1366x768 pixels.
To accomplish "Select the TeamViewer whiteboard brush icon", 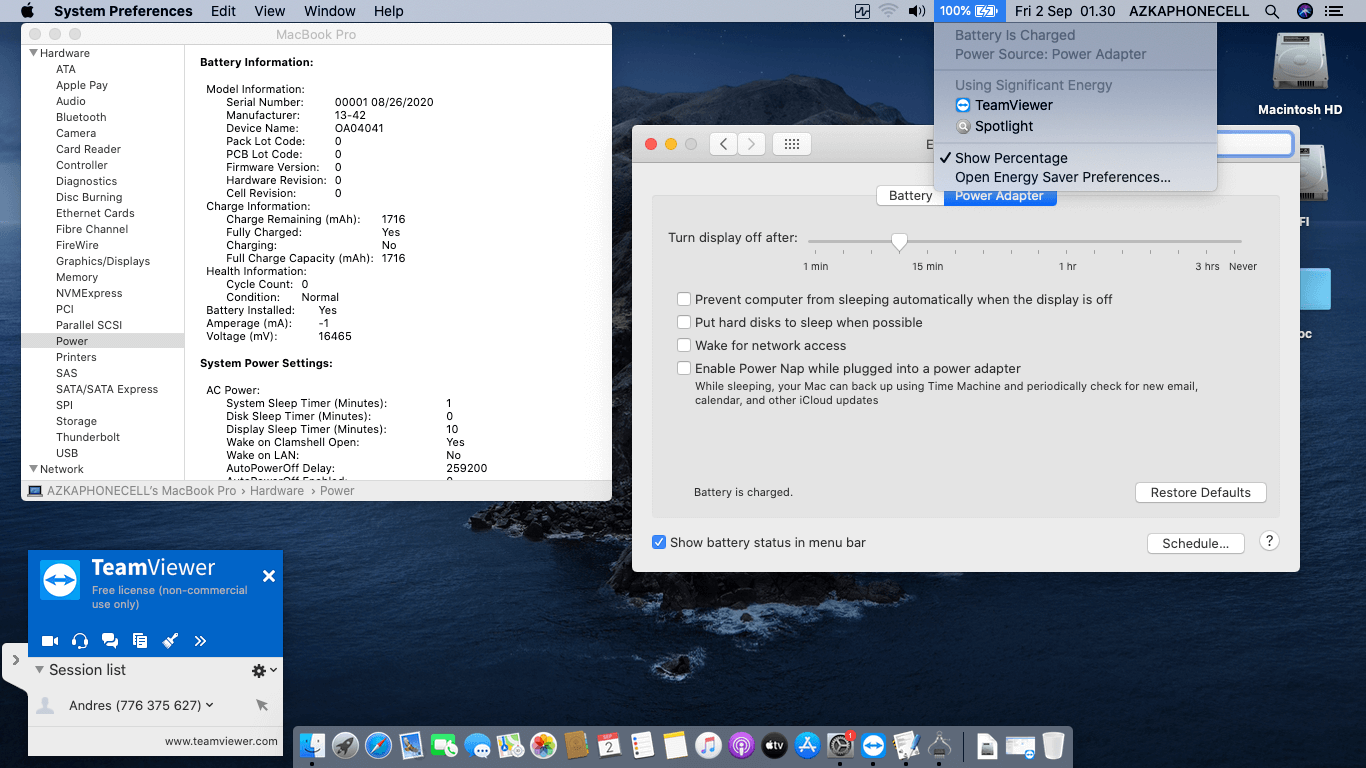I will click(170, 641).
